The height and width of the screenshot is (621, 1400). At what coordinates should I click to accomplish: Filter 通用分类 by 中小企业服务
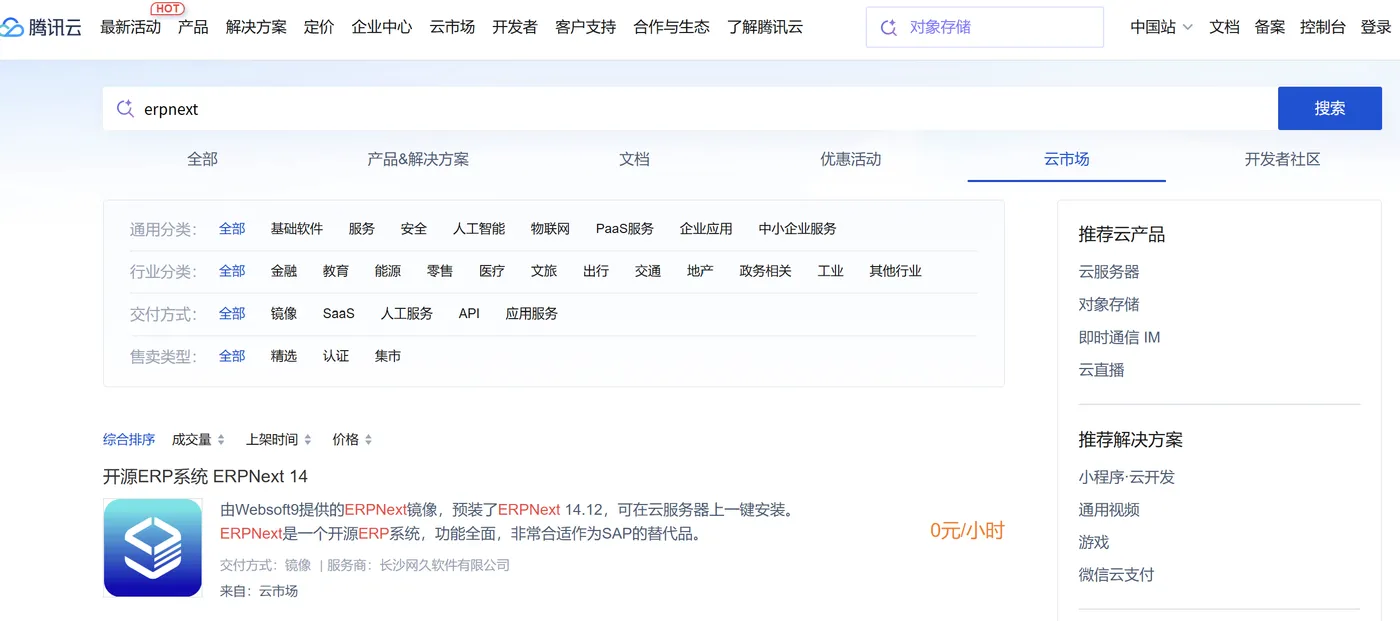click(x=797, y=229)
